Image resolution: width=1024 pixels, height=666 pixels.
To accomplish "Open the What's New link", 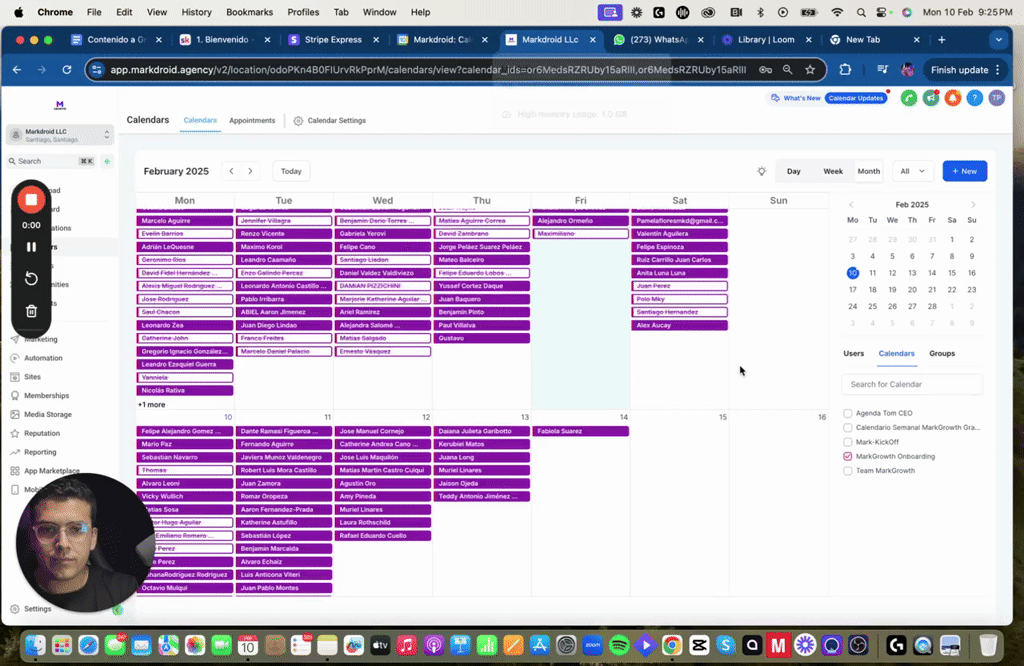I will pos(795,98).
